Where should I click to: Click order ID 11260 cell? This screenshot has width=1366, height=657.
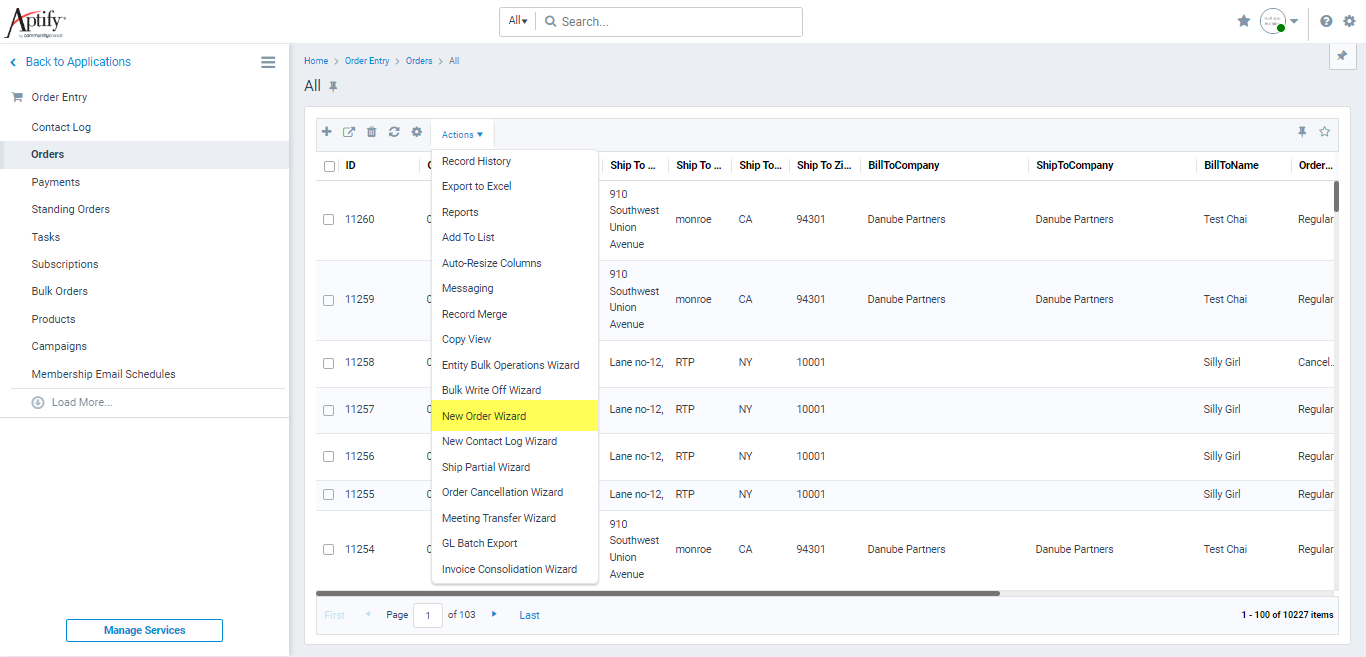[x=360, y=220]
